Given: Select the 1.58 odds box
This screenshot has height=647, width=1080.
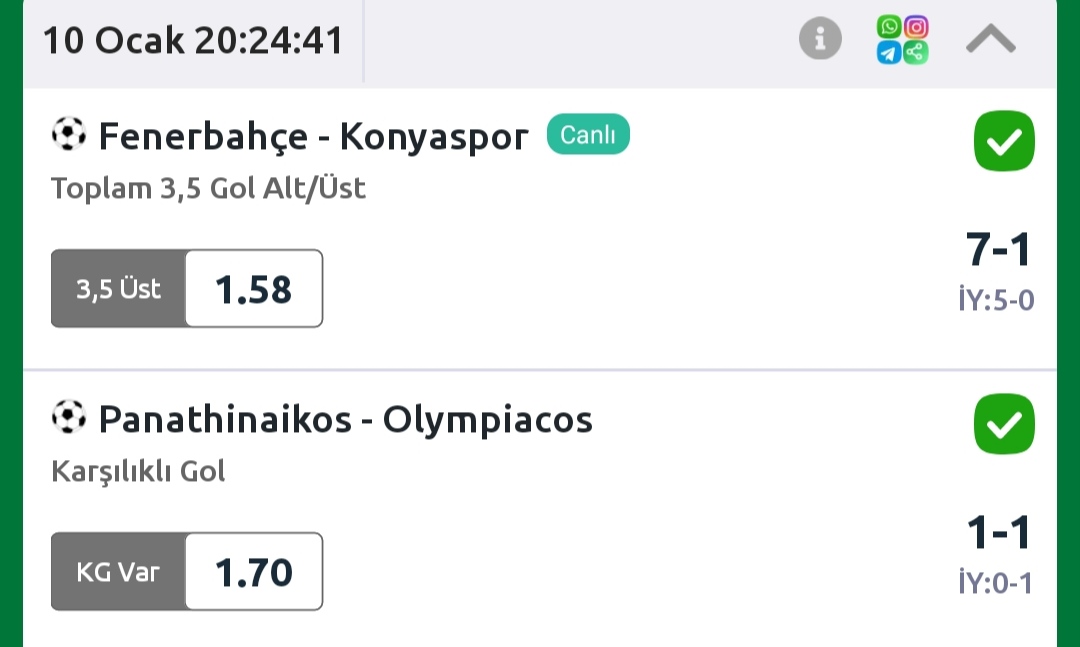Looking at the screenshot, I should click(x=254, y=289).
